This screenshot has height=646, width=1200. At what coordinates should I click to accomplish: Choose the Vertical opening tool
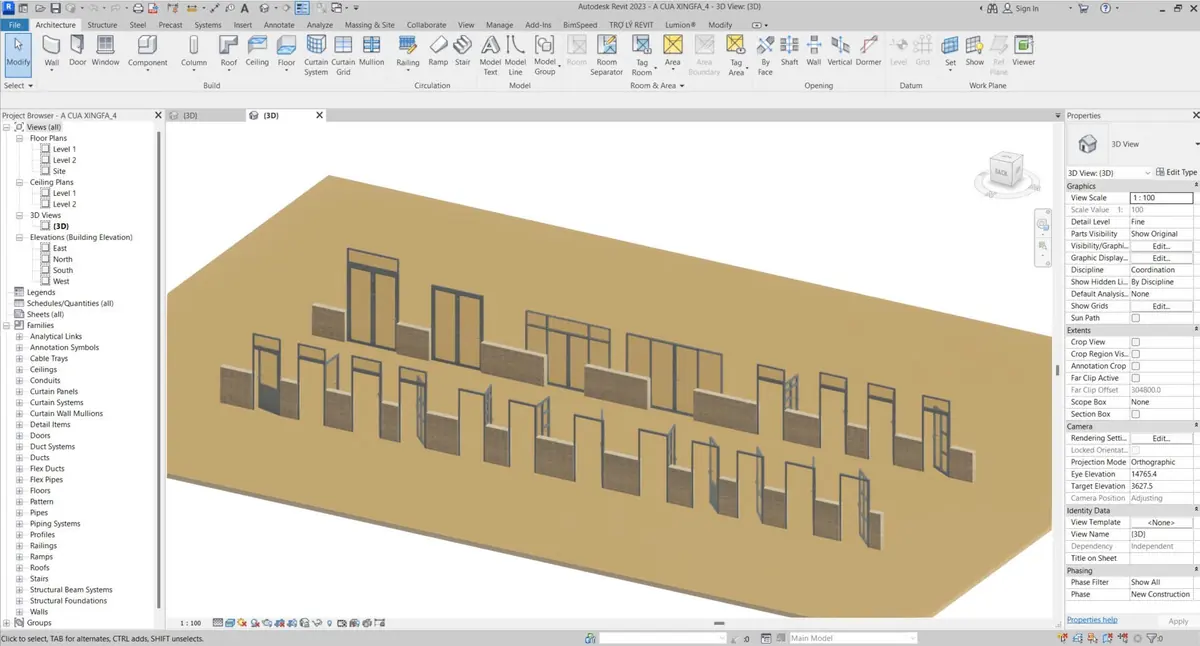tap(840, 51)
